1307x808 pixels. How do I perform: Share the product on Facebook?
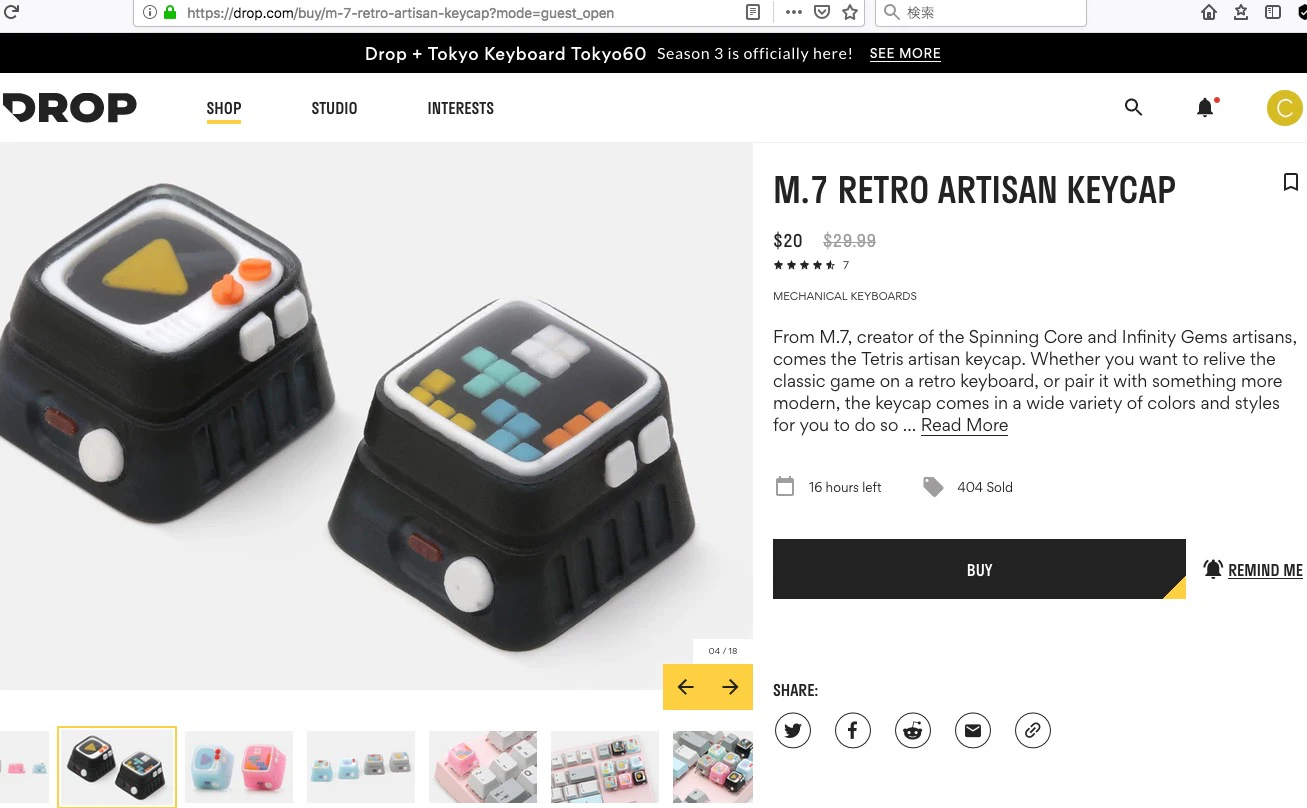[853, 731]
